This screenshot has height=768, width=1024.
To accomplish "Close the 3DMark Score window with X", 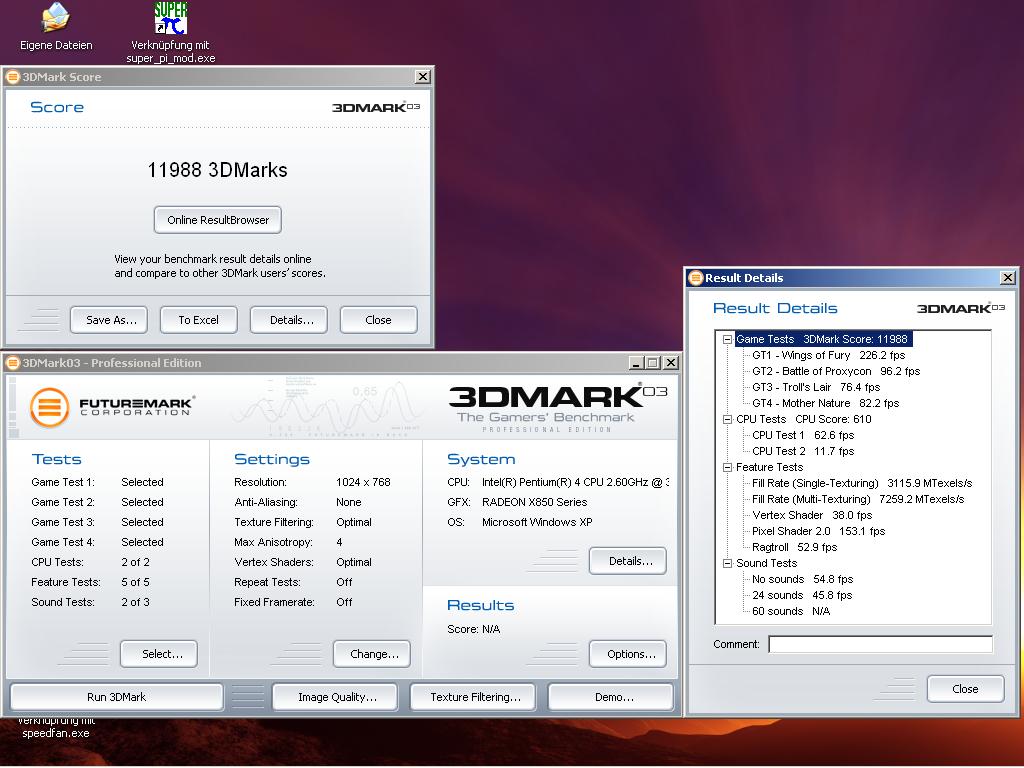I will (x=423, y=77).
